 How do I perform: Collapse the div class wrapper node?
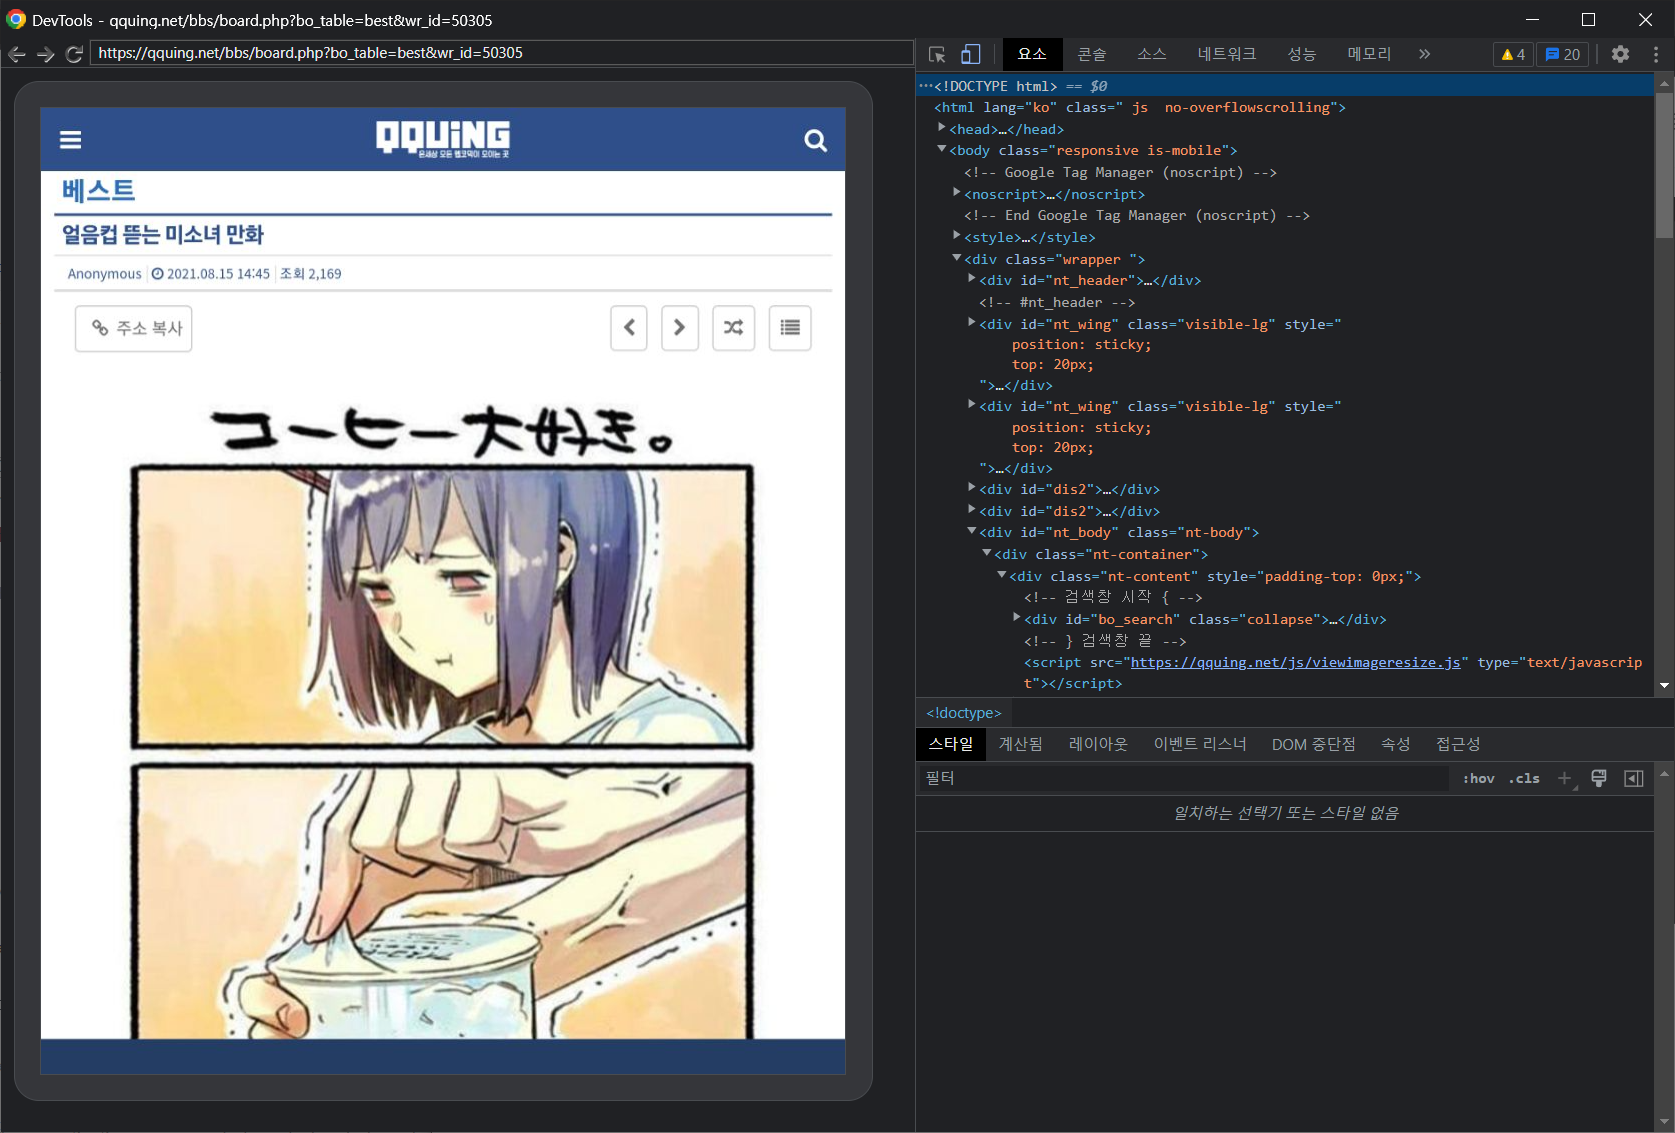[957, 258]
